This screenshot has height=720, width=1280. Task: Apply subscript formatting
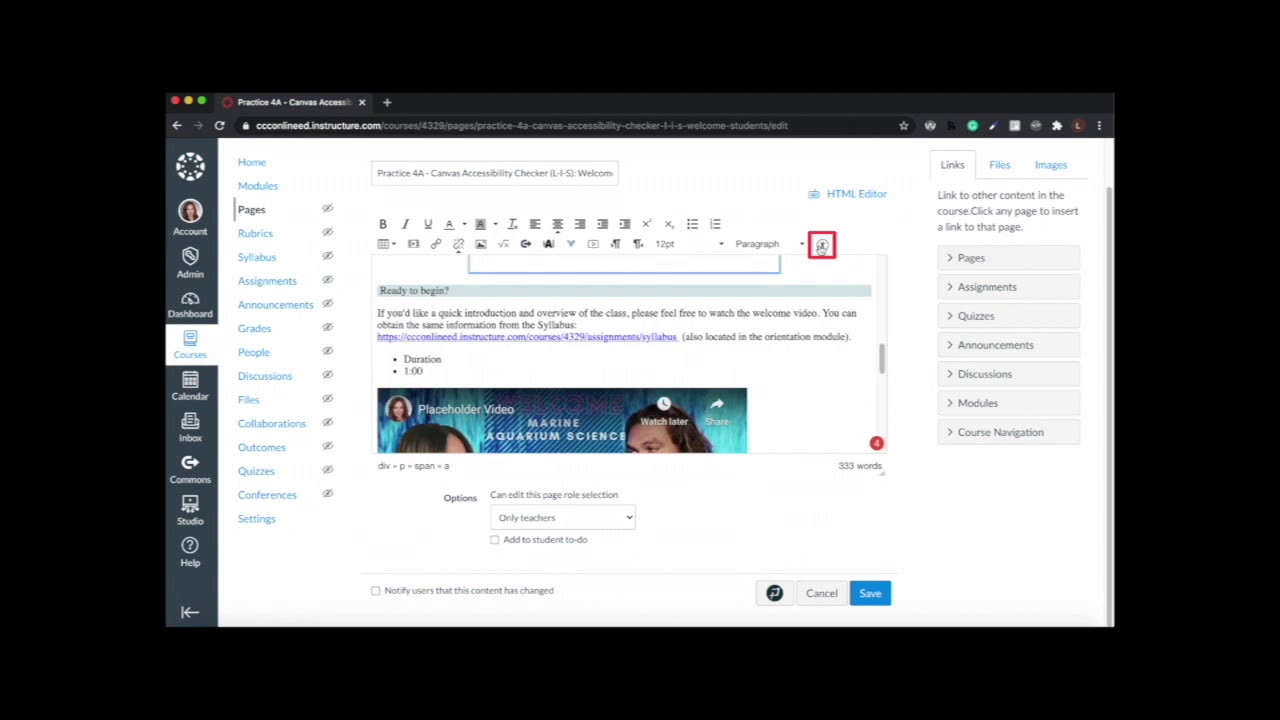coord(669,224)
